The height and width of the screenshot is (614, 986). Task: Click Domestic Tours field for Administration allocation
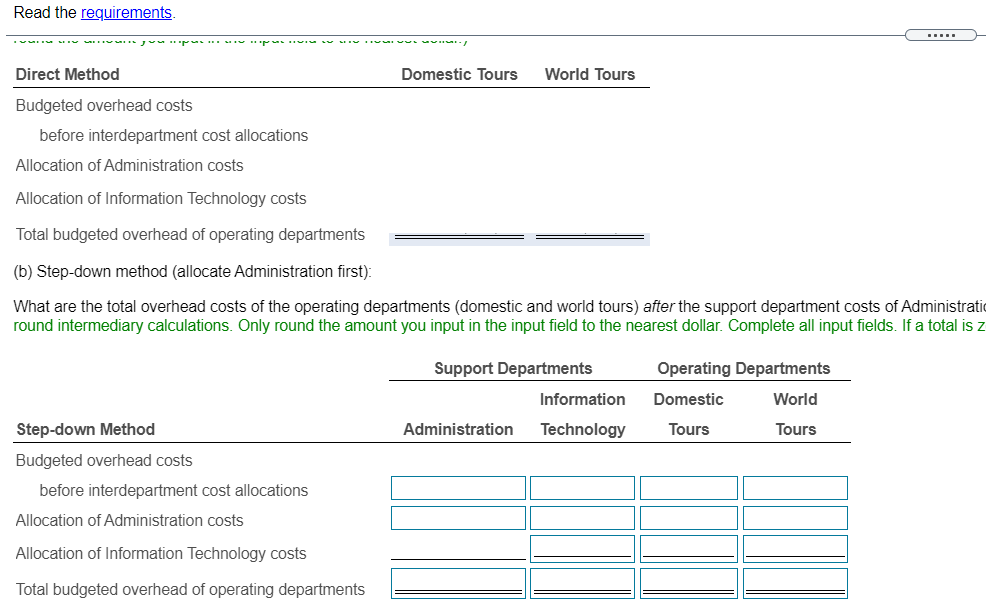[688, 517]
